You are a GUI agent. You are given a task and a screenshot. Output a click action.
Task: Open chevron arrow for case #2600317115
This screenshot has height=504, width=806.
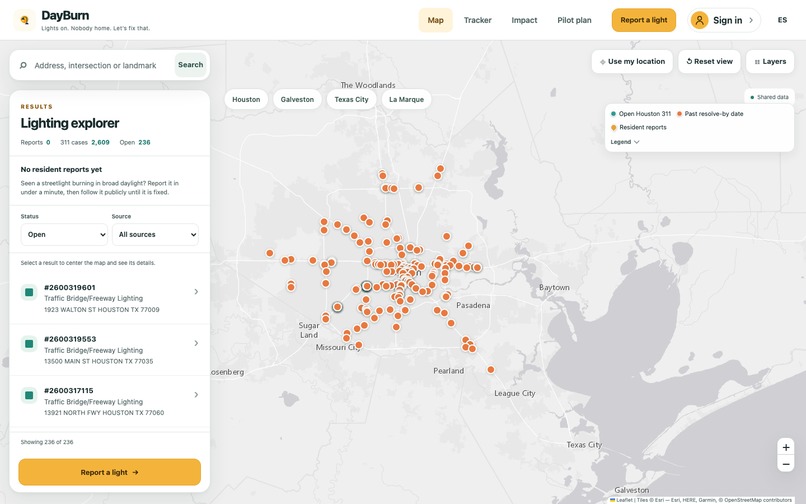click(196, 394)
